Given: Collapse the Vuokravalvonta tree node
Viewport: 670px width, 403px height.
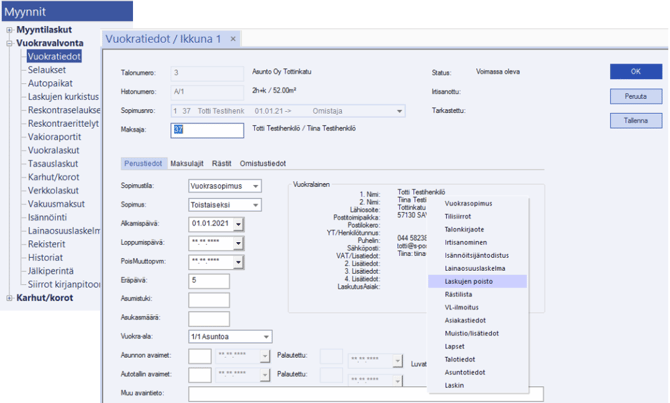Looking at the screenshot, I should (9, 44).
